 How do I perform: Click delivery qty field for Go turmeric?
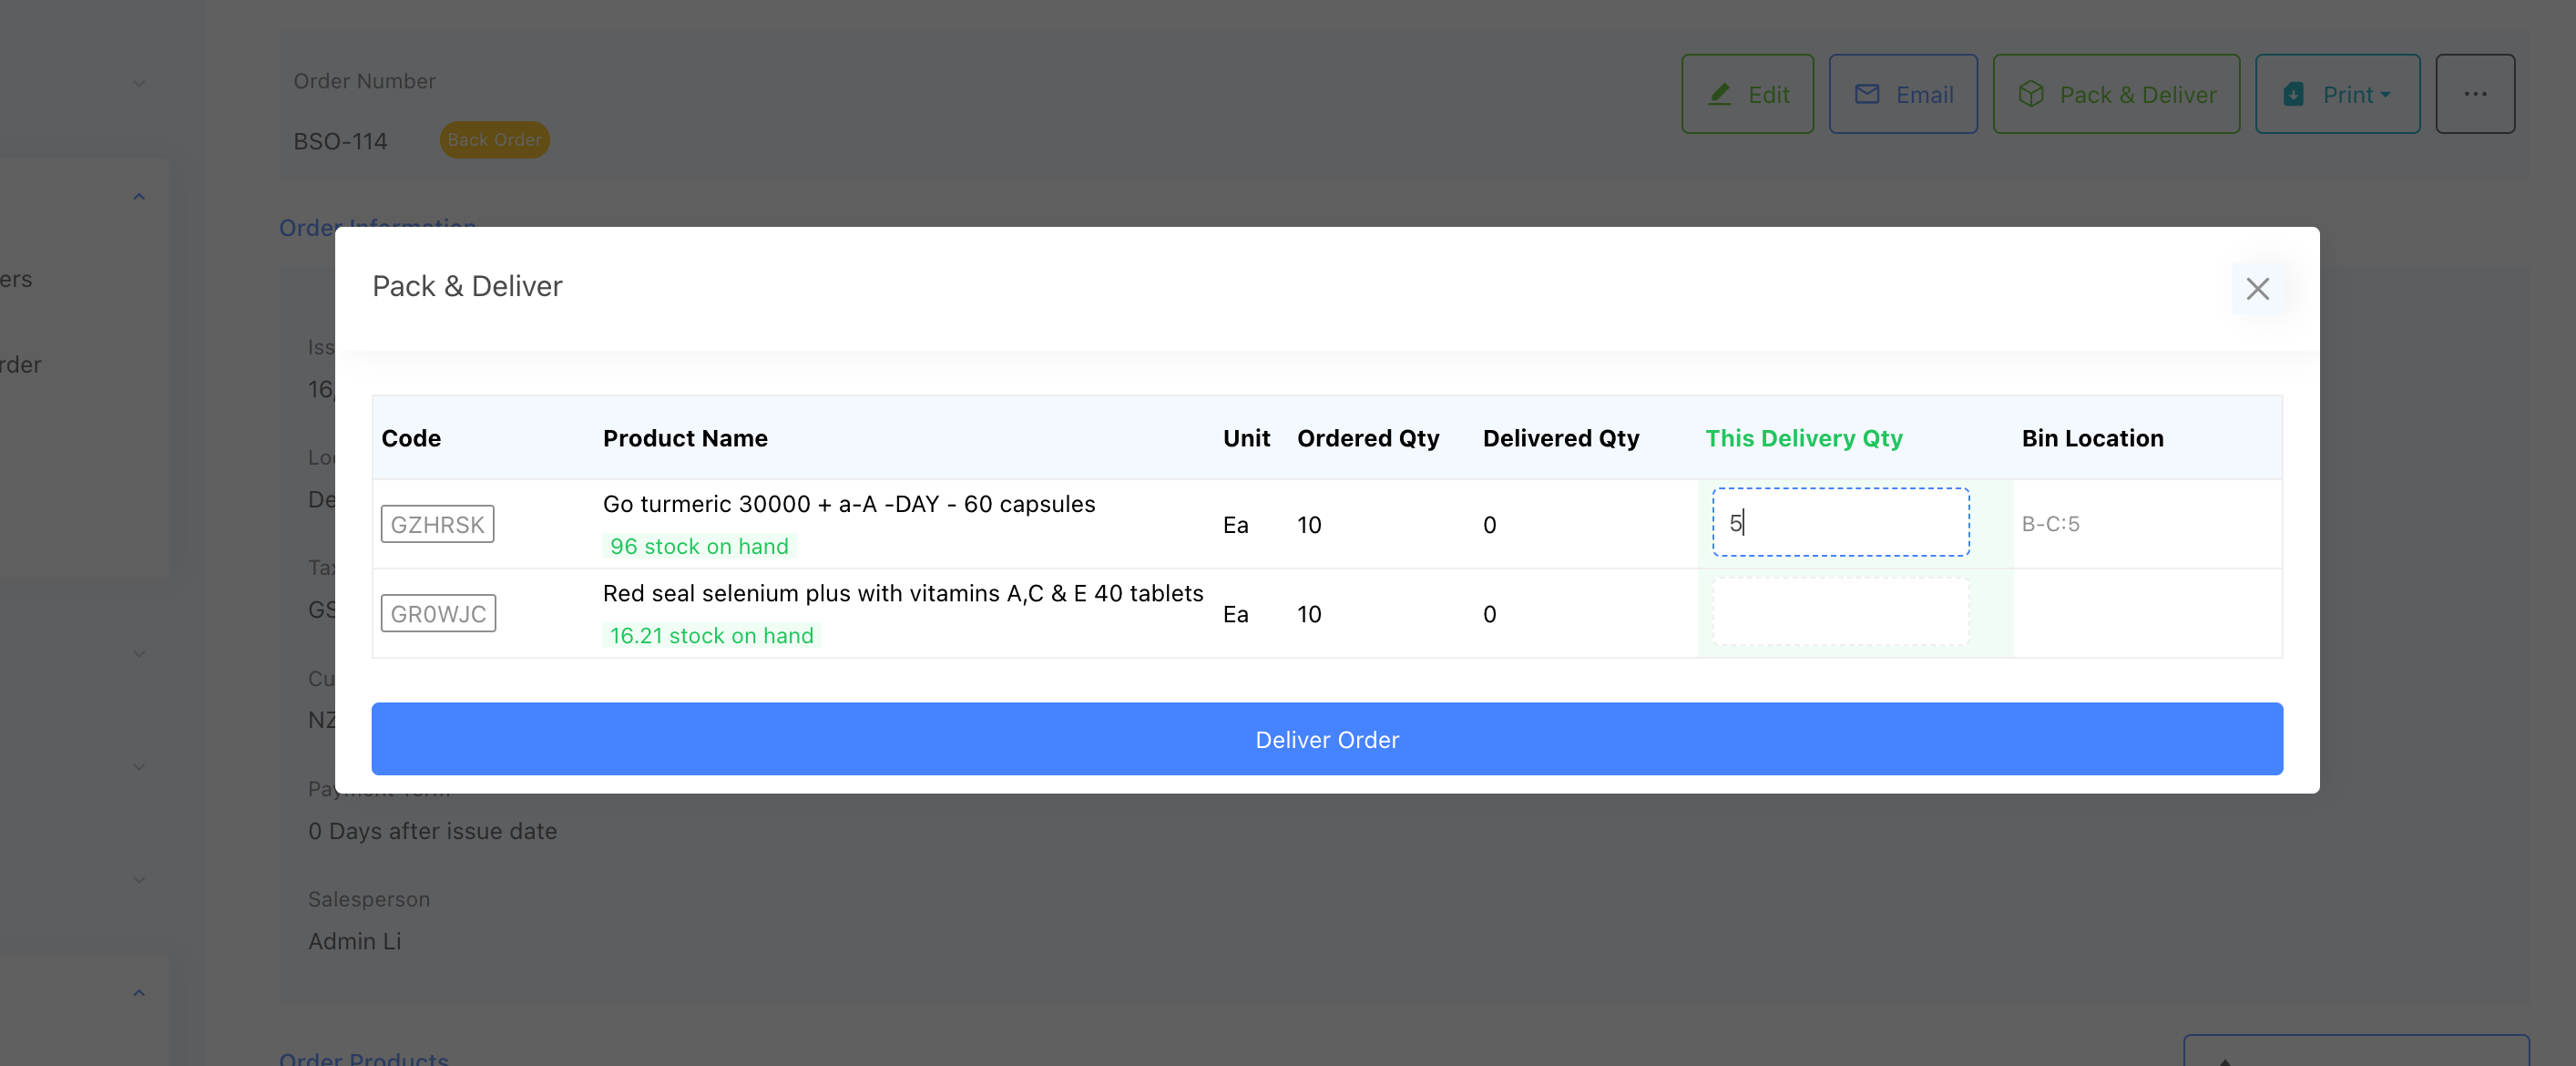[1840, 522]
